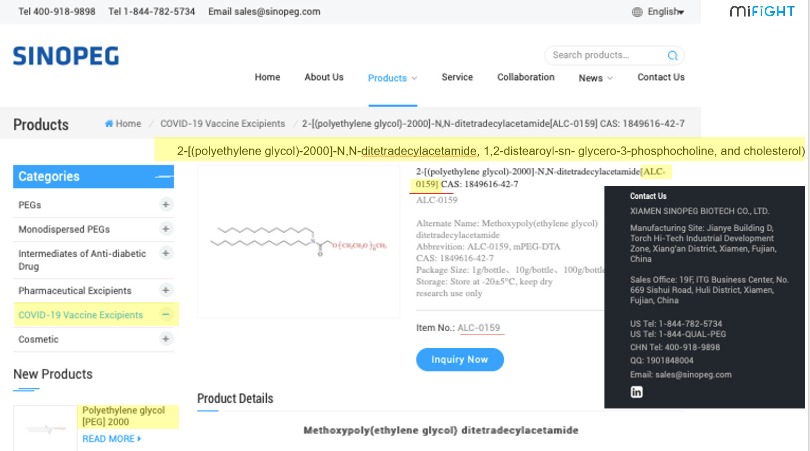This screenshot has width=810, height=451.
Task: Collapse COVID-19 Vaccine Excipients category
Action: click(x=166, y=315)
